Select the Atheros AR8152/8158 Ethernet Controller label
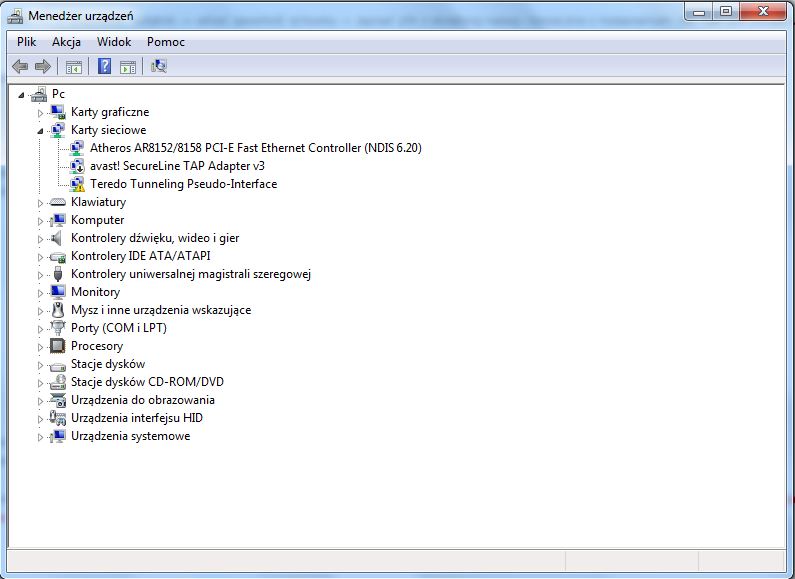The width and height of the screenshot is (795, 579). click(256, 148)
